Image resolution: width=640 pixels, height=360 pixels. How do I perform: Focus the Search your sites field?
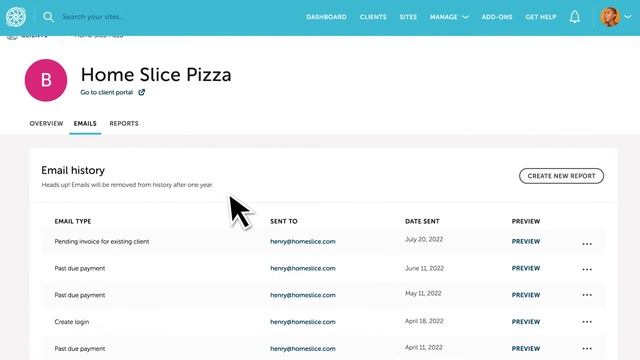(94, 17)
